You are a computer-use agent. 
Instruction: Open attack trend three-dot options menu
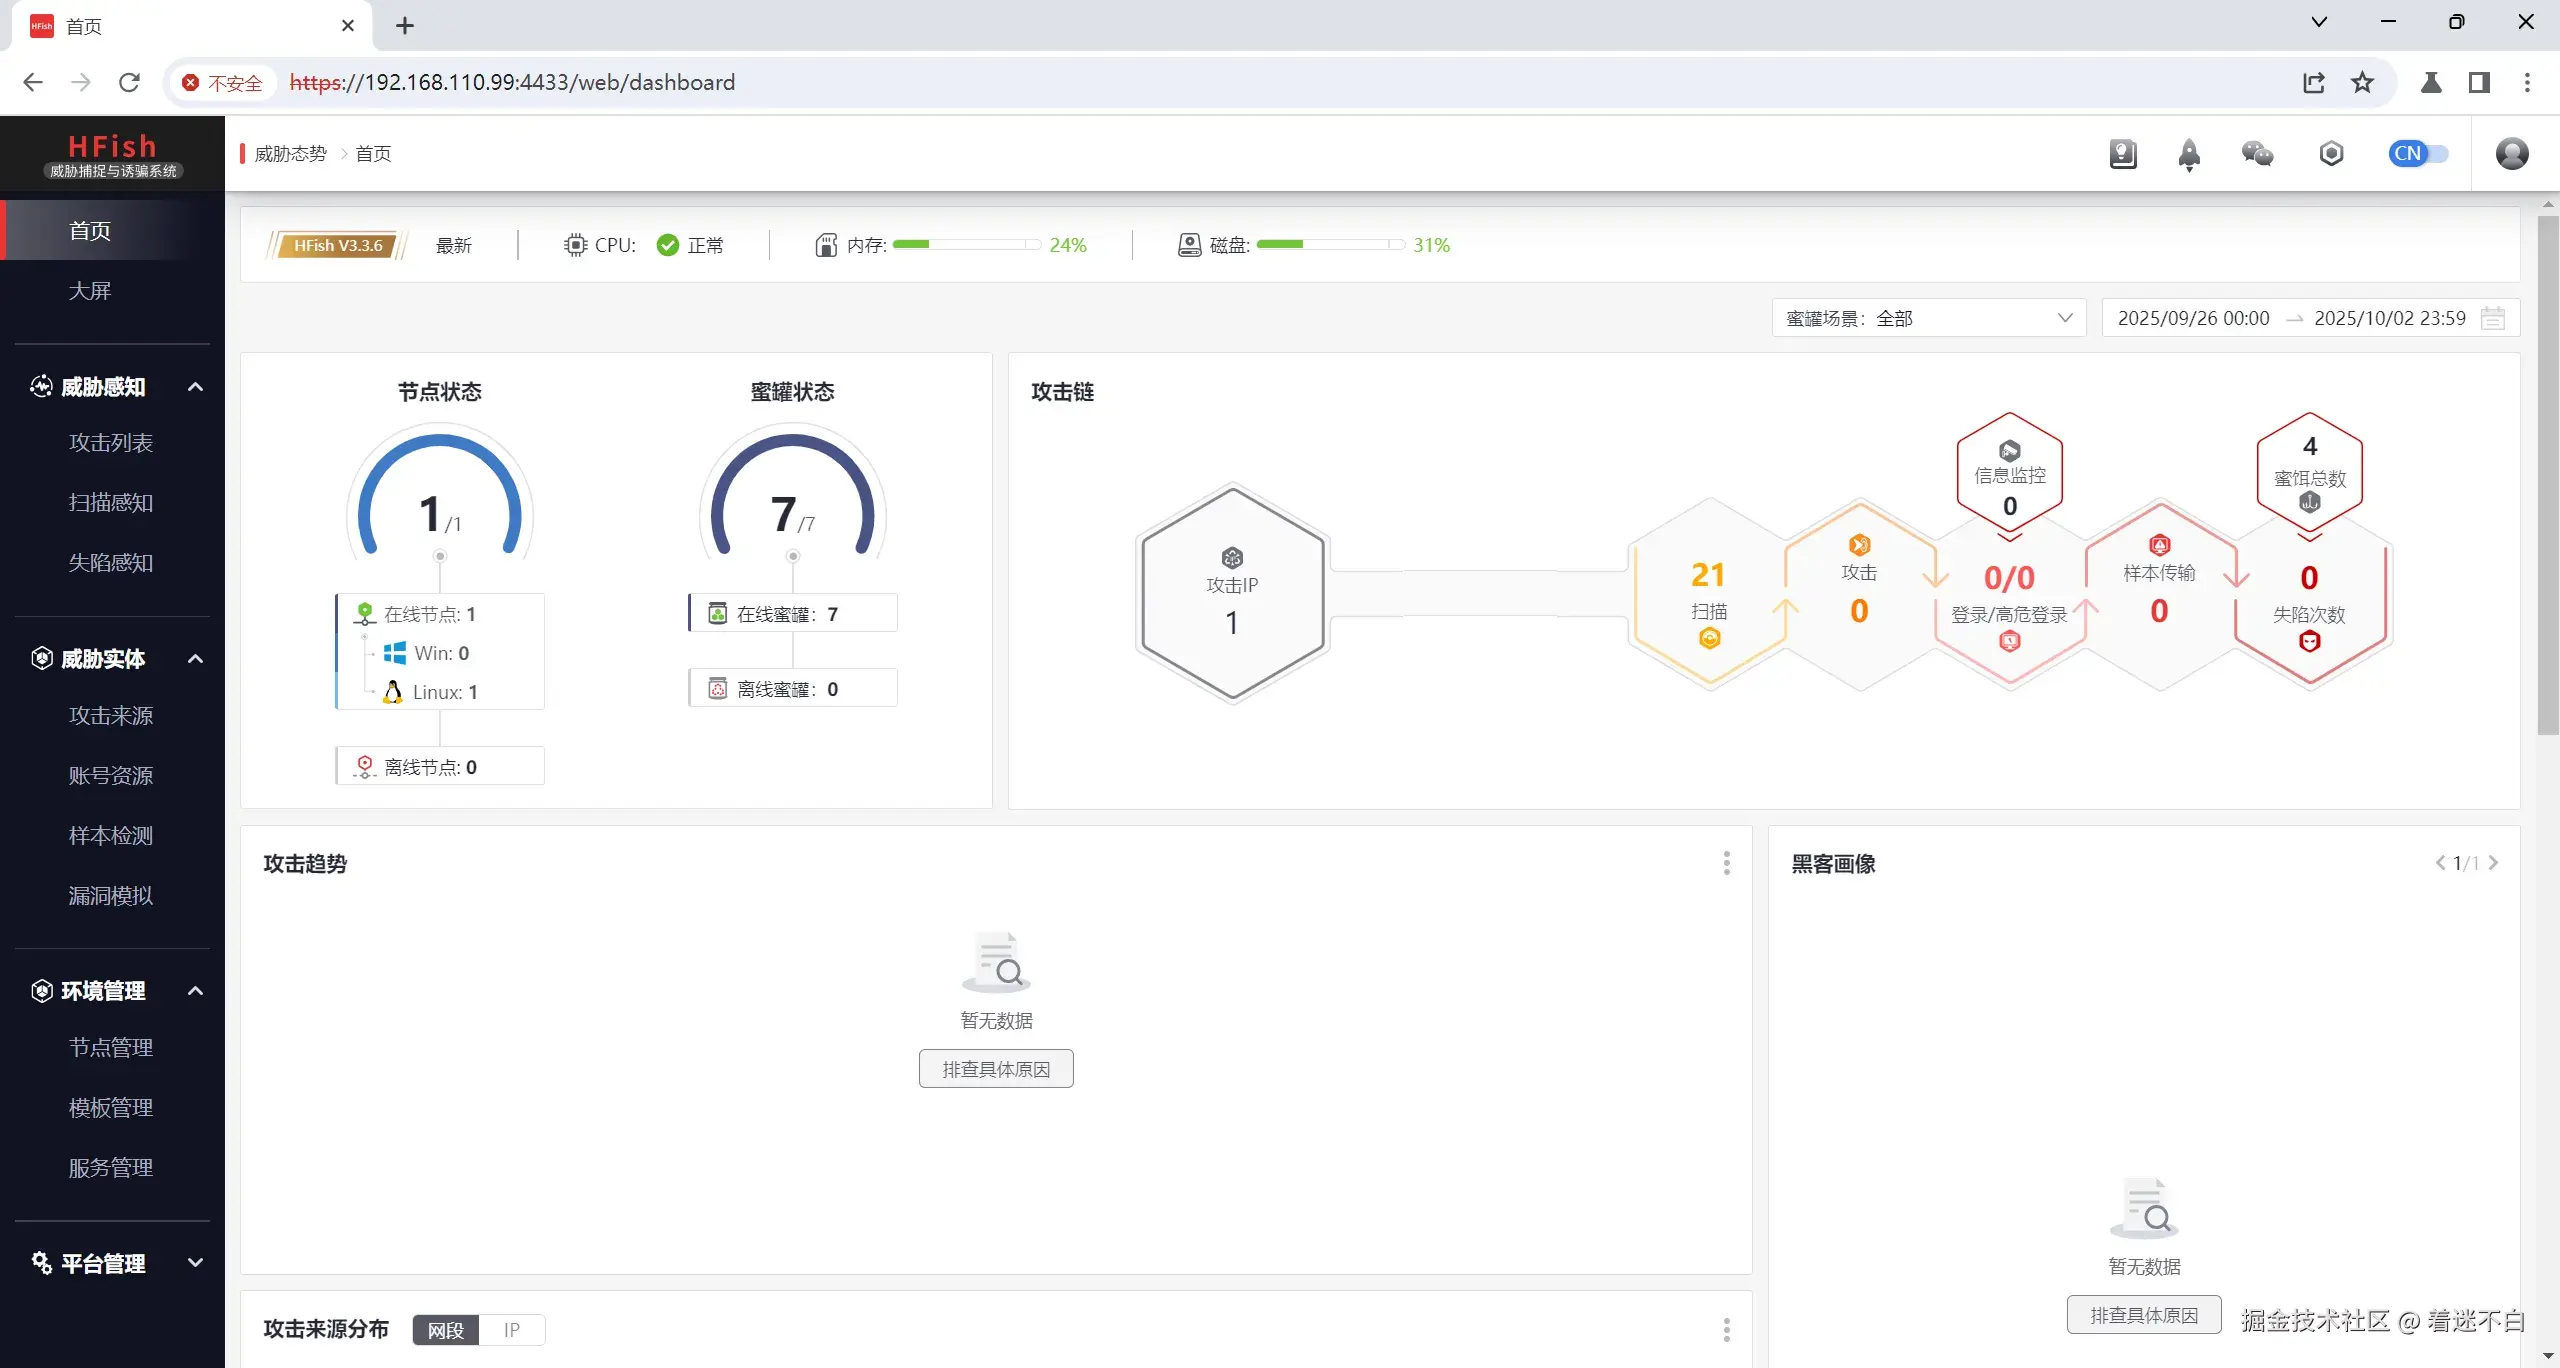1726,863
